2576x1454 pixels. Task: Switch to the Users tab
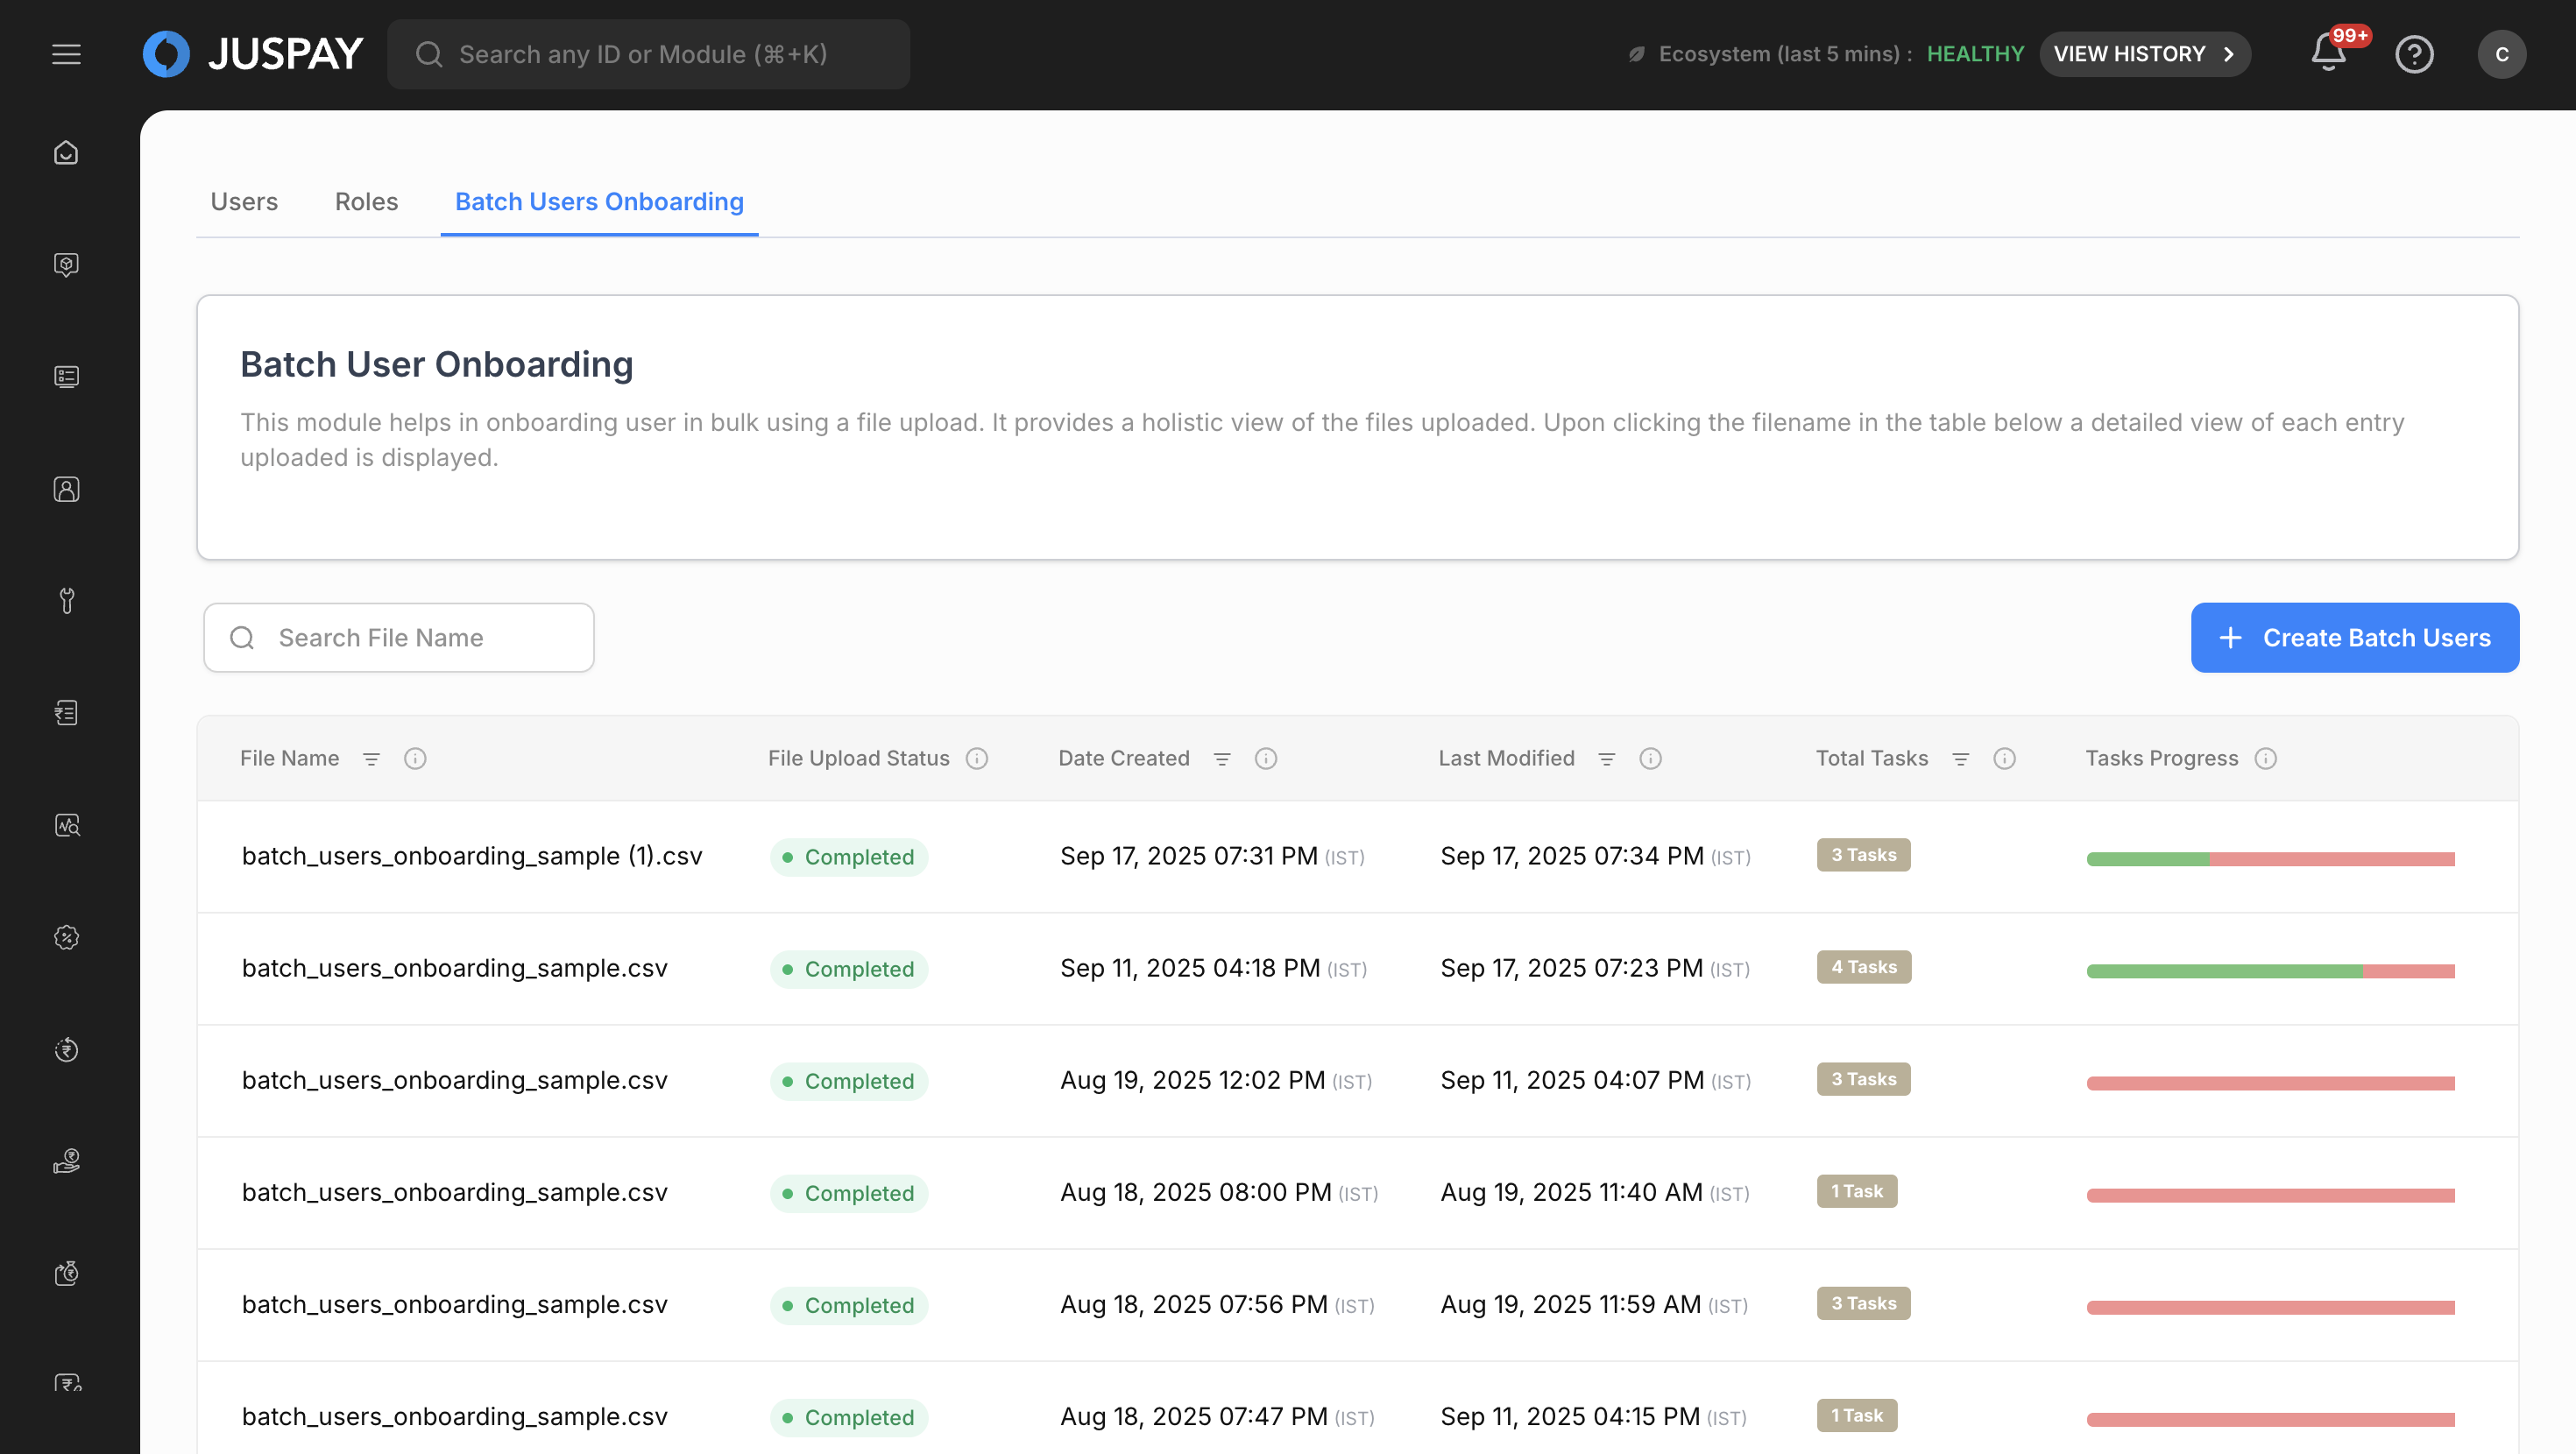[x=244, y=202]
